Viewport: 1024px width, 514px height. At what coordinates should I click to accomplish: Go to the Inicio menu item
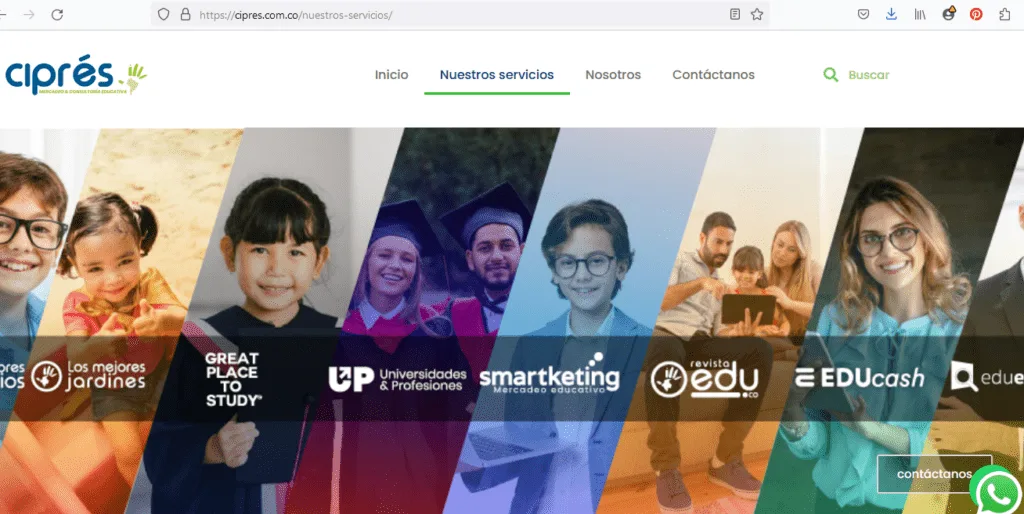point(391,74)
